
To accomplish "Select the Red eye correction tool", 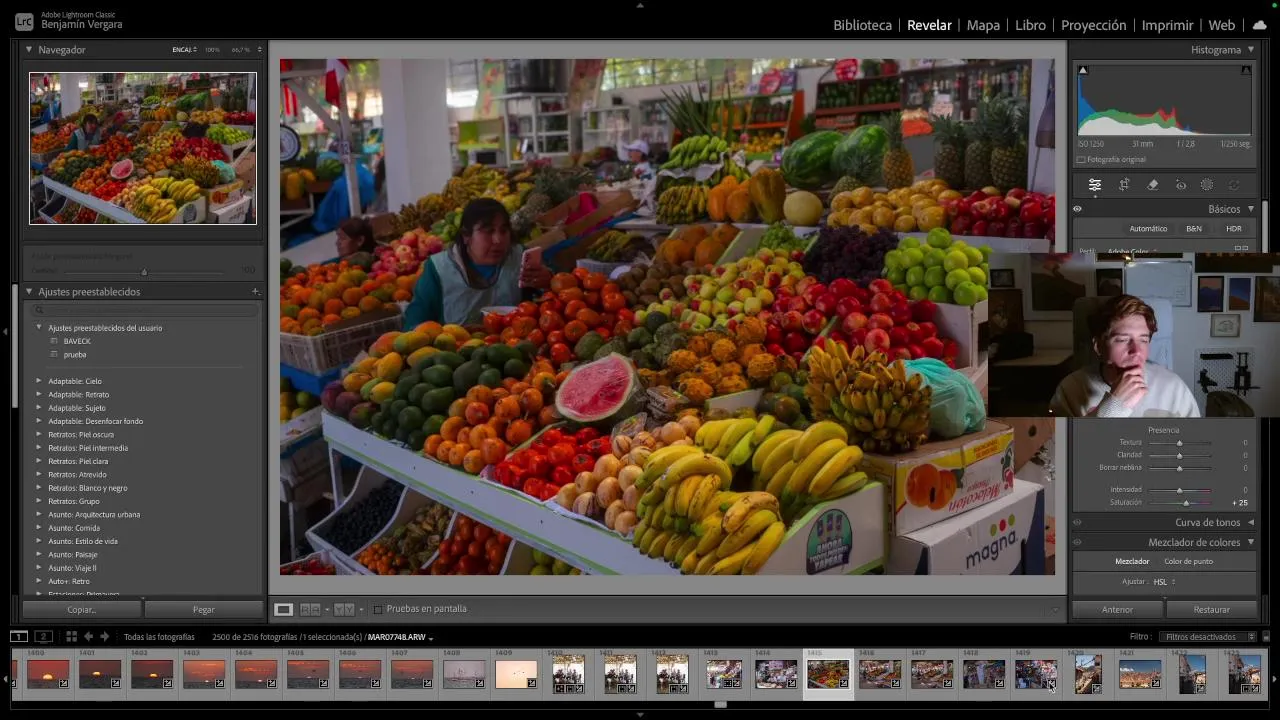I will [x=1180, y=185].
